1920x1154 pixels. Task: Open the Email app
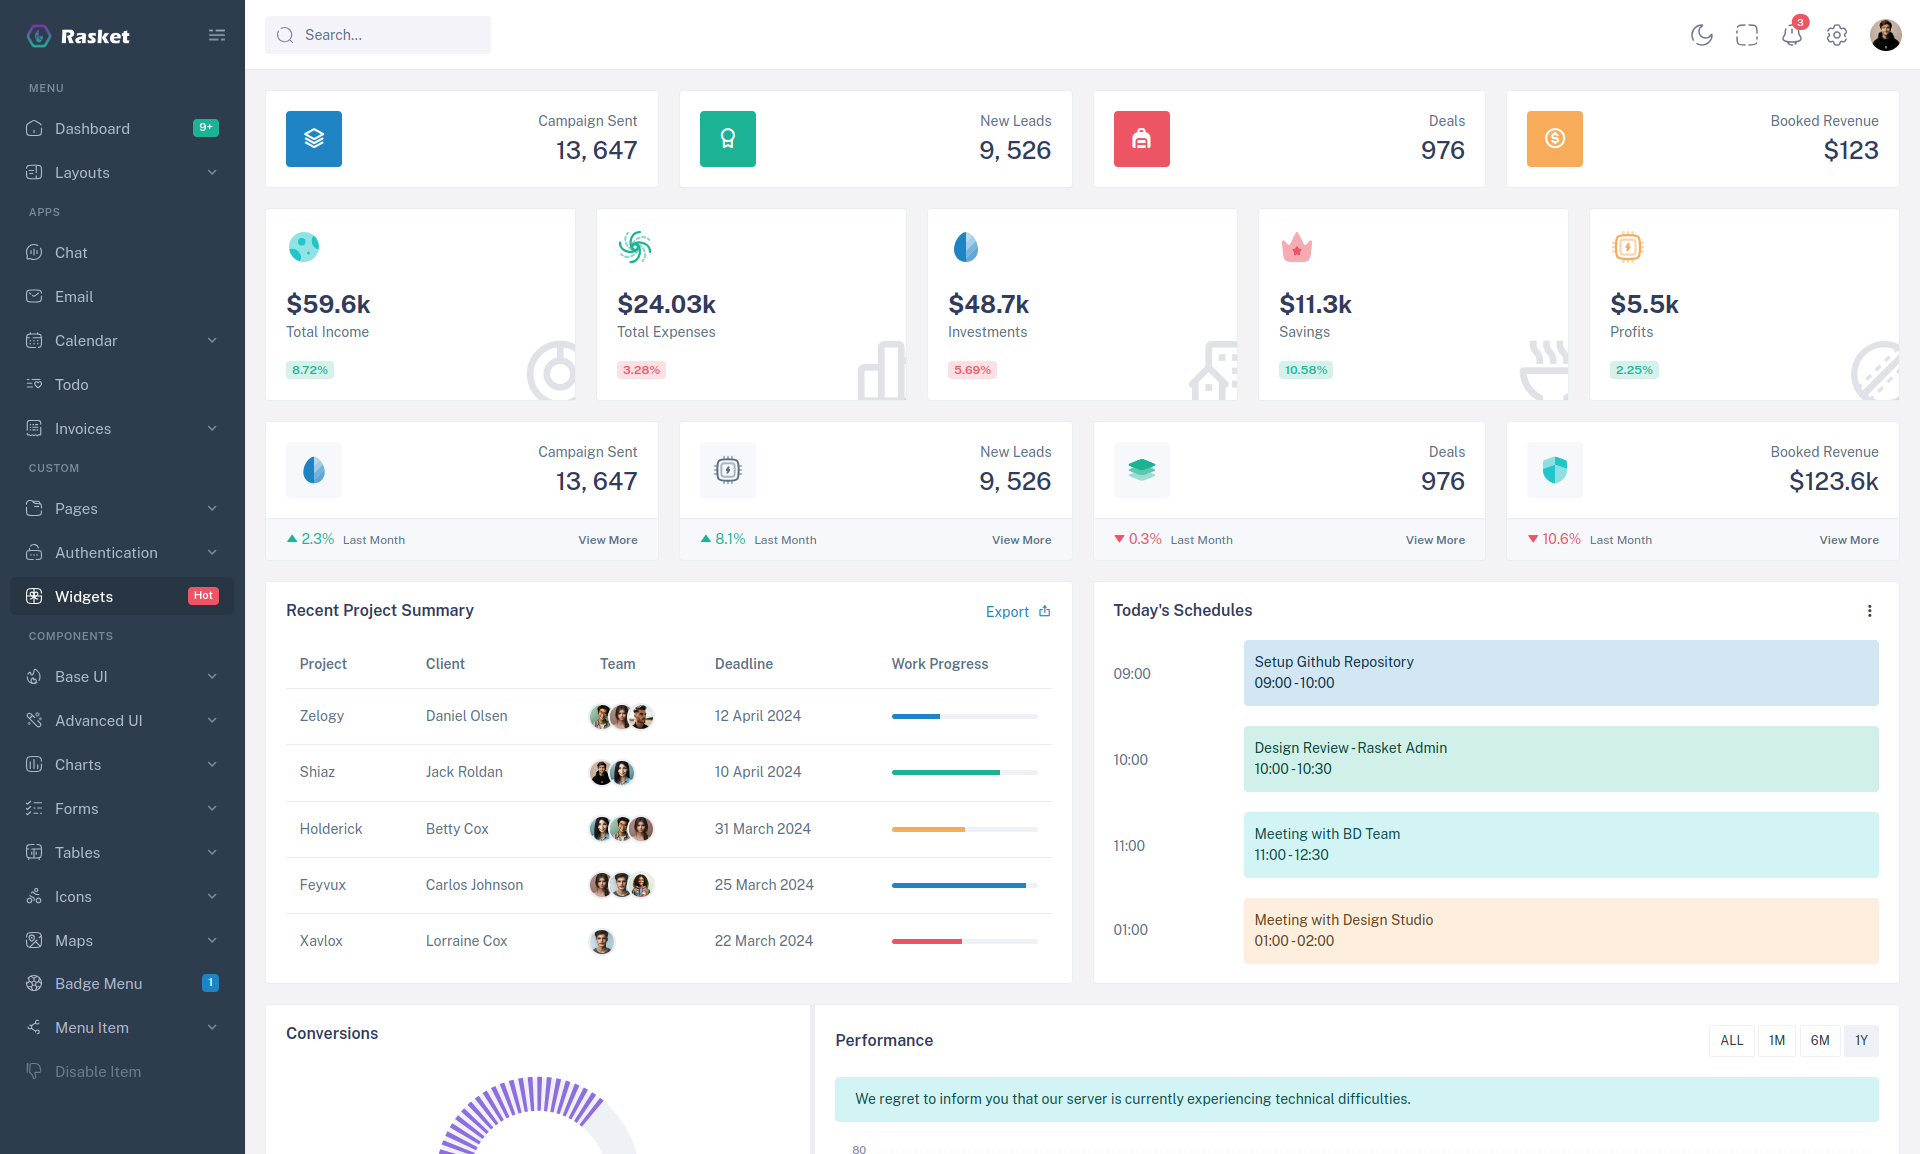(x=122, y=296)
